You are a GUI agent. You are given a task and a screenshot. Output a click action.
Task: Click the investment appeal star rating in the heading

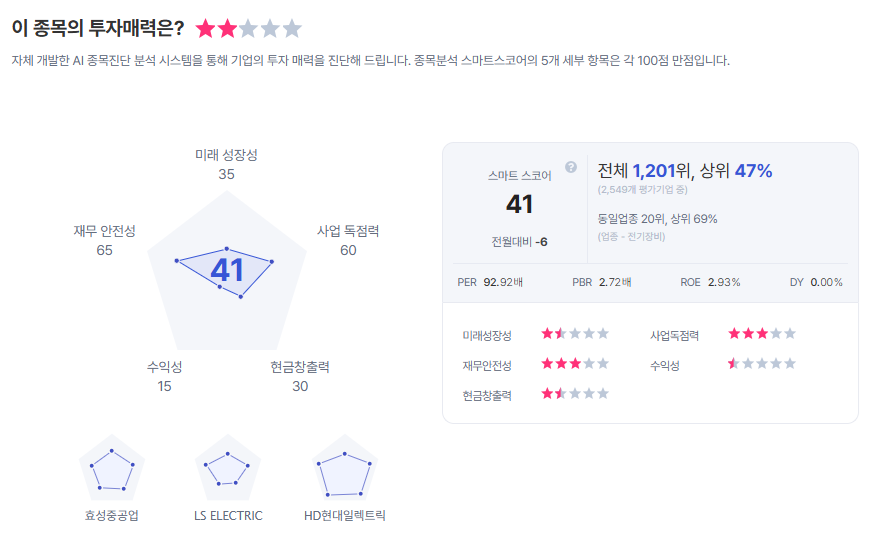tap(248, 29)
